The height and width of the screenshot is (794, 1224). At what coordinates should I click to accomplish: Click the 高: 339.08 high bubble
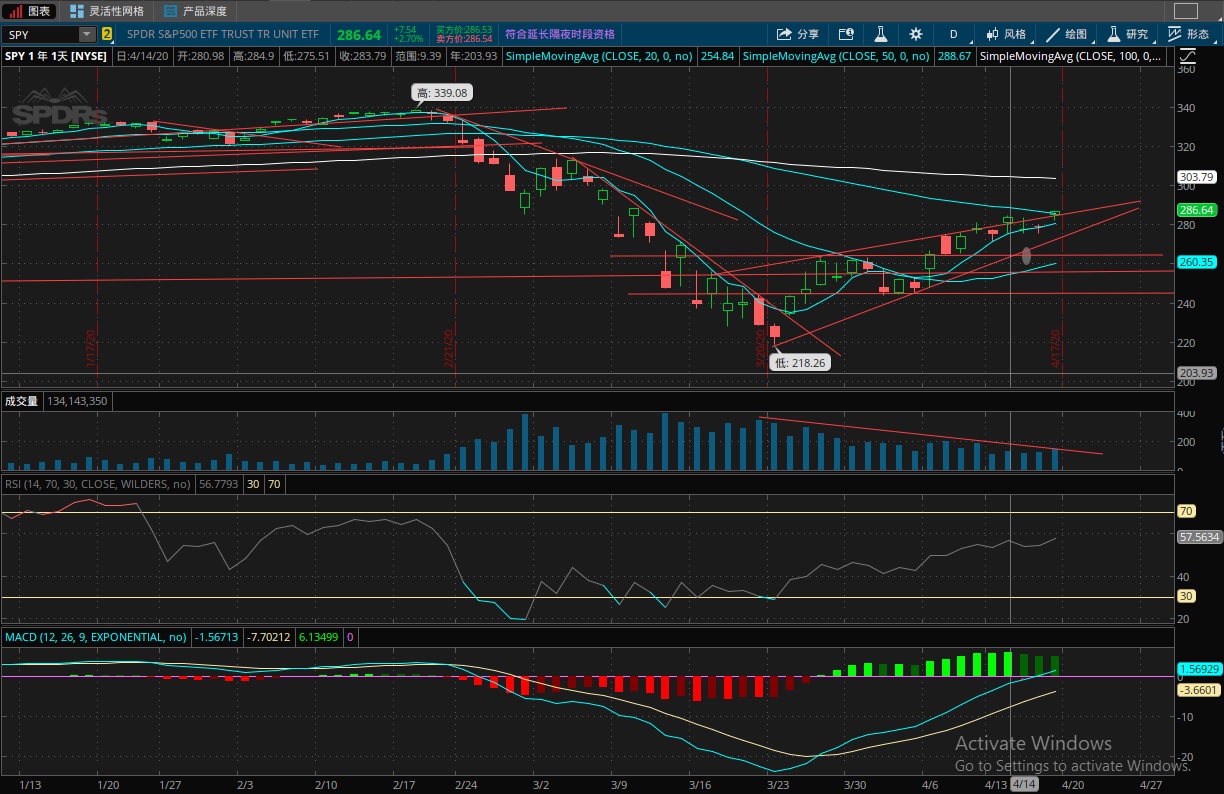pos(441,93)
